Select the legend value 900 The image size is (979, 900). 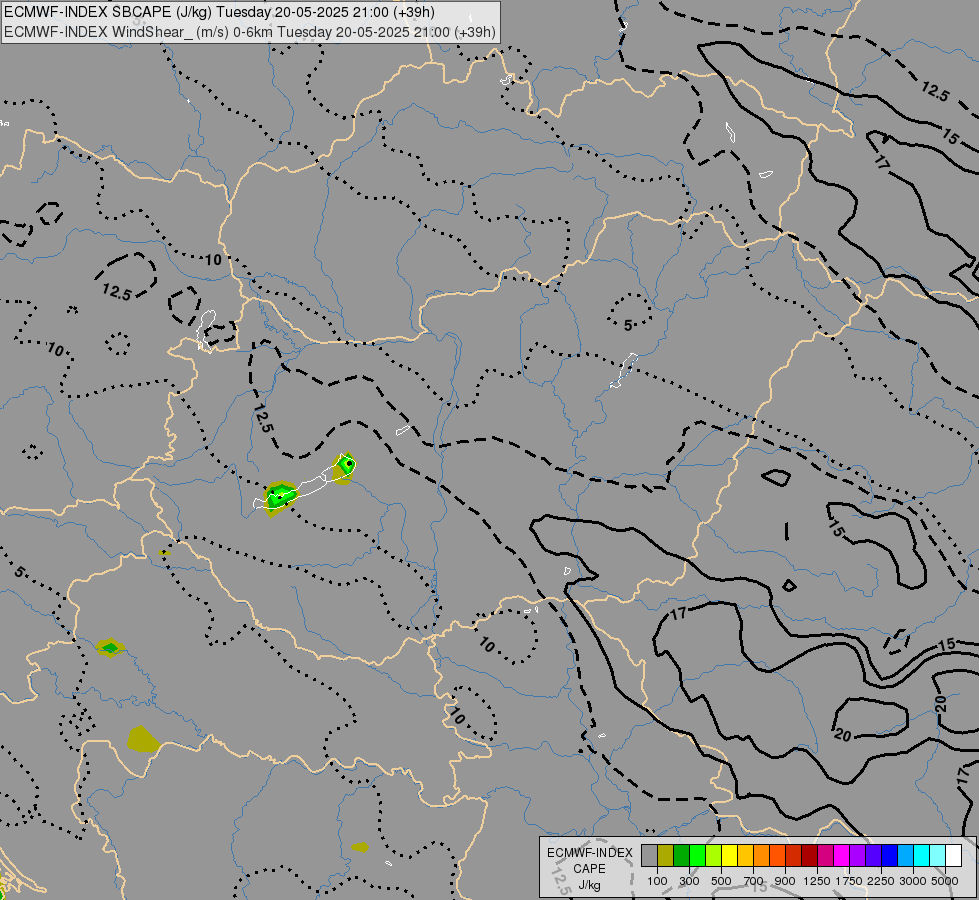[785, 881]
